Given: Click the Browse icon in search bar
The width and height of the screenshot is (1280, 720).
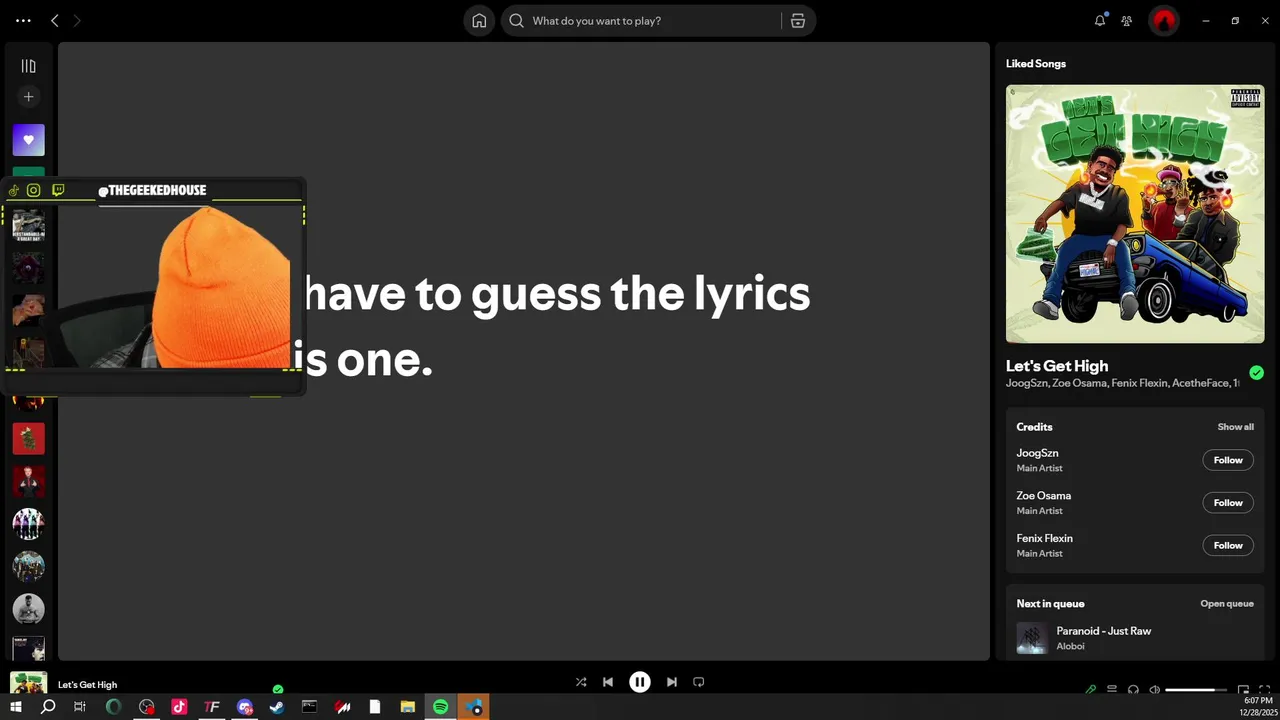Looking at the screenshot, I should [x=798, y=20].
